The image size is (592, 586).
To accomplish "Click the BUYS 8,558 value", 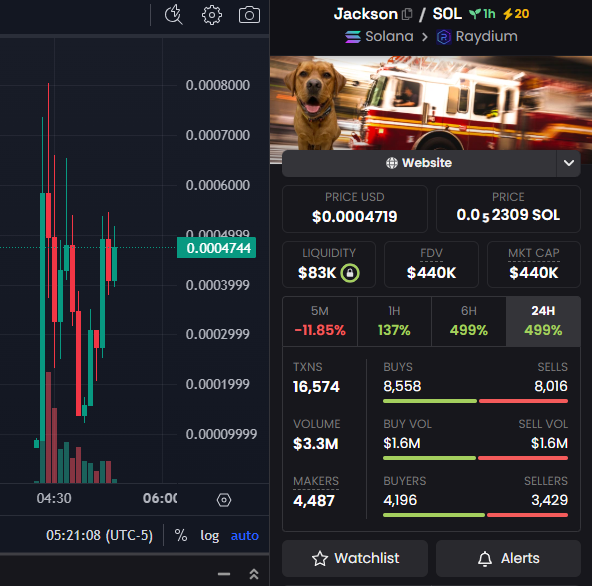I will tap(402, 386).
